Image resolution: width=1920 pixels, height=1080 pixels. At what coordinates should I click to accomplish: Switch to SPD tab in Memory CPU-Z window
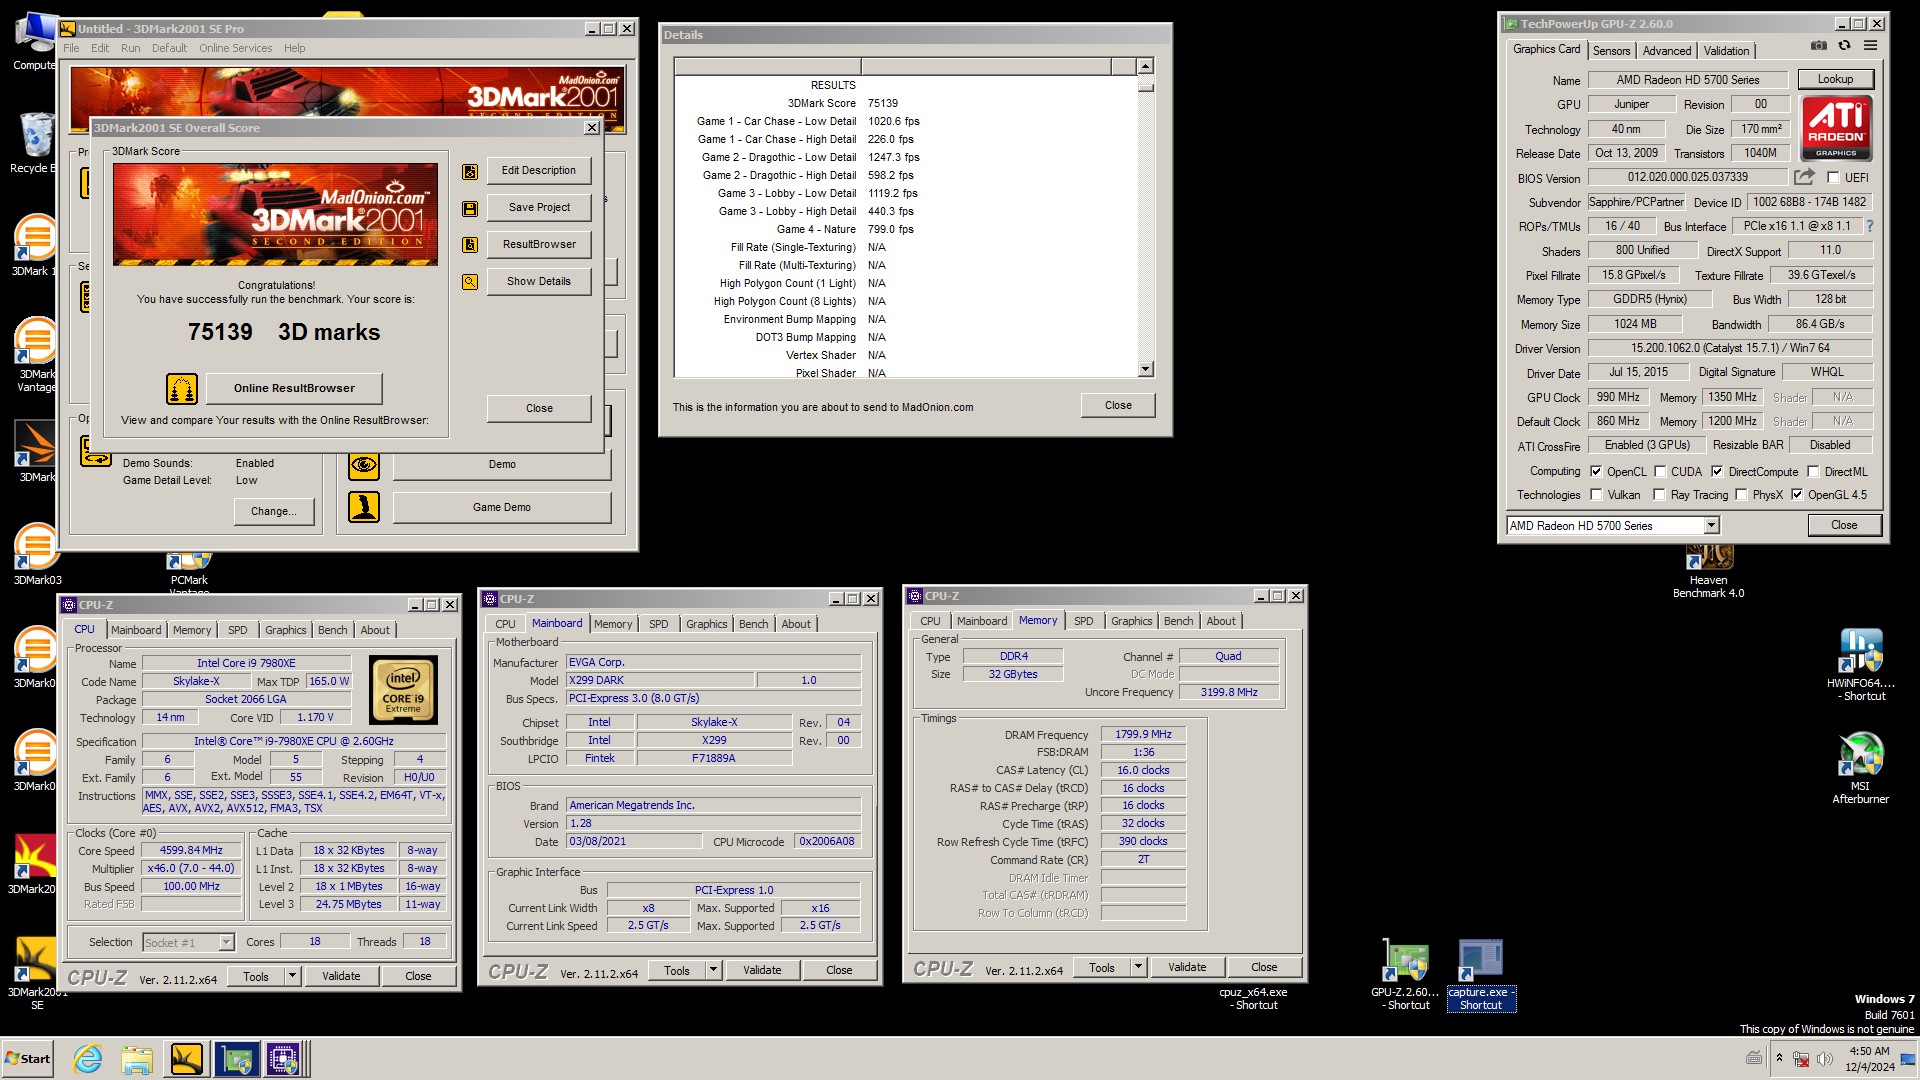click(1083, 621)
